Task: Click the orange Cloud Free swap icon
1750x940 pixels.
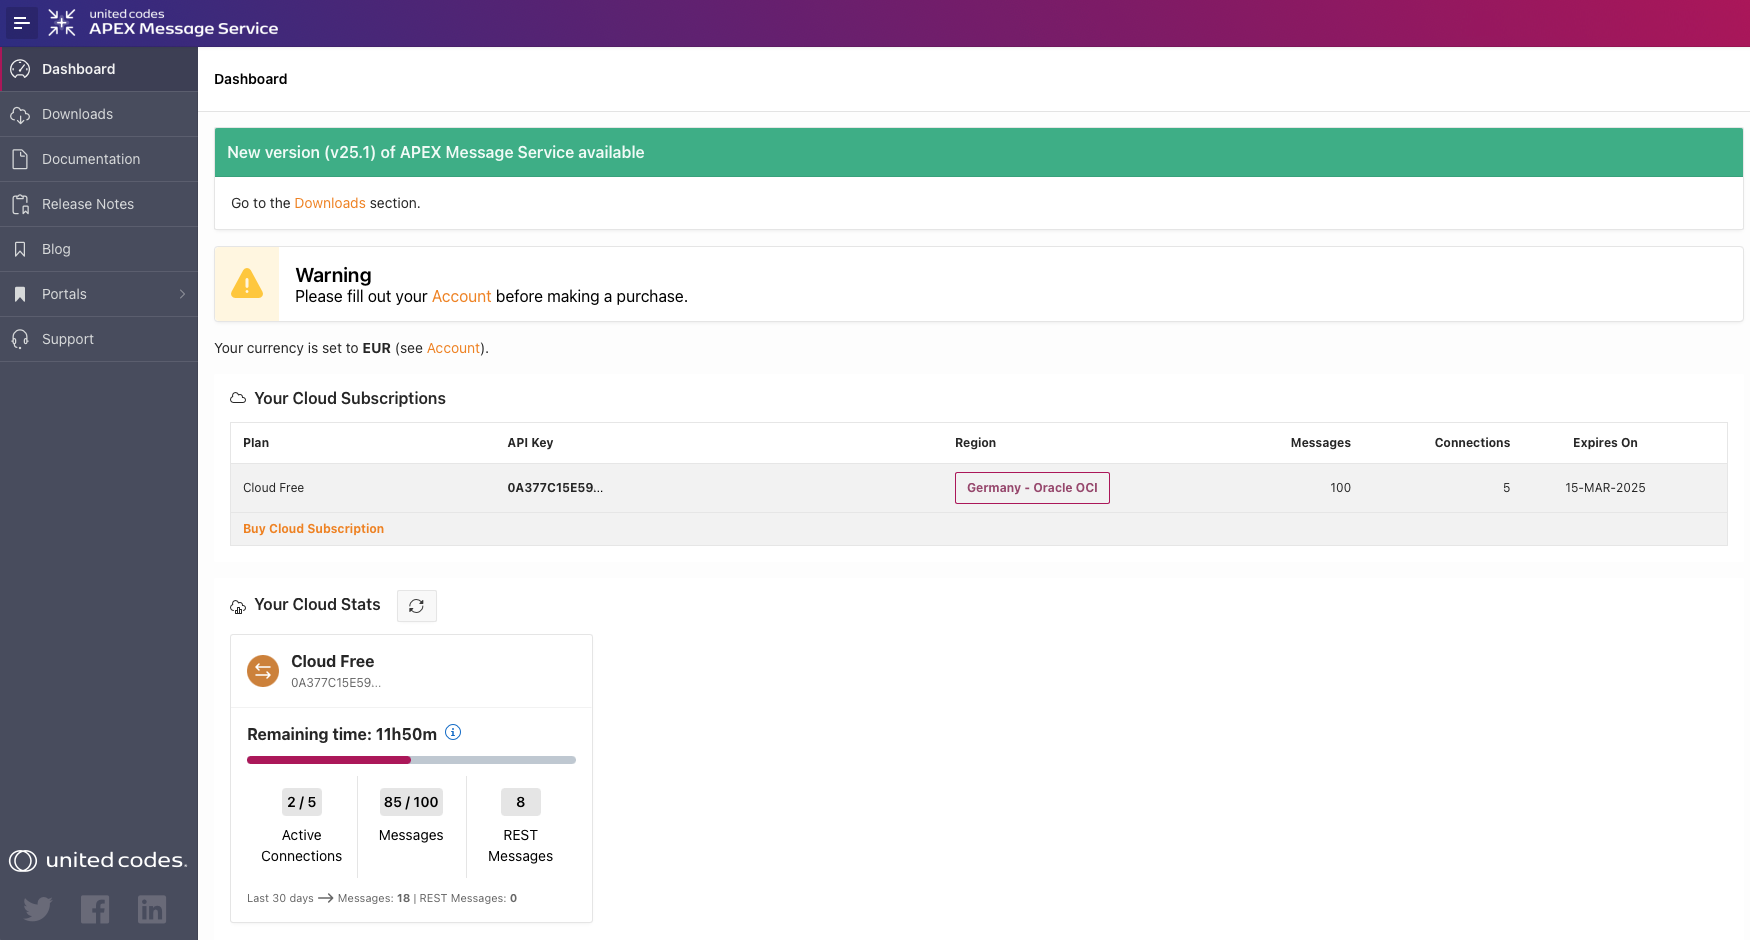Action: 263,671
